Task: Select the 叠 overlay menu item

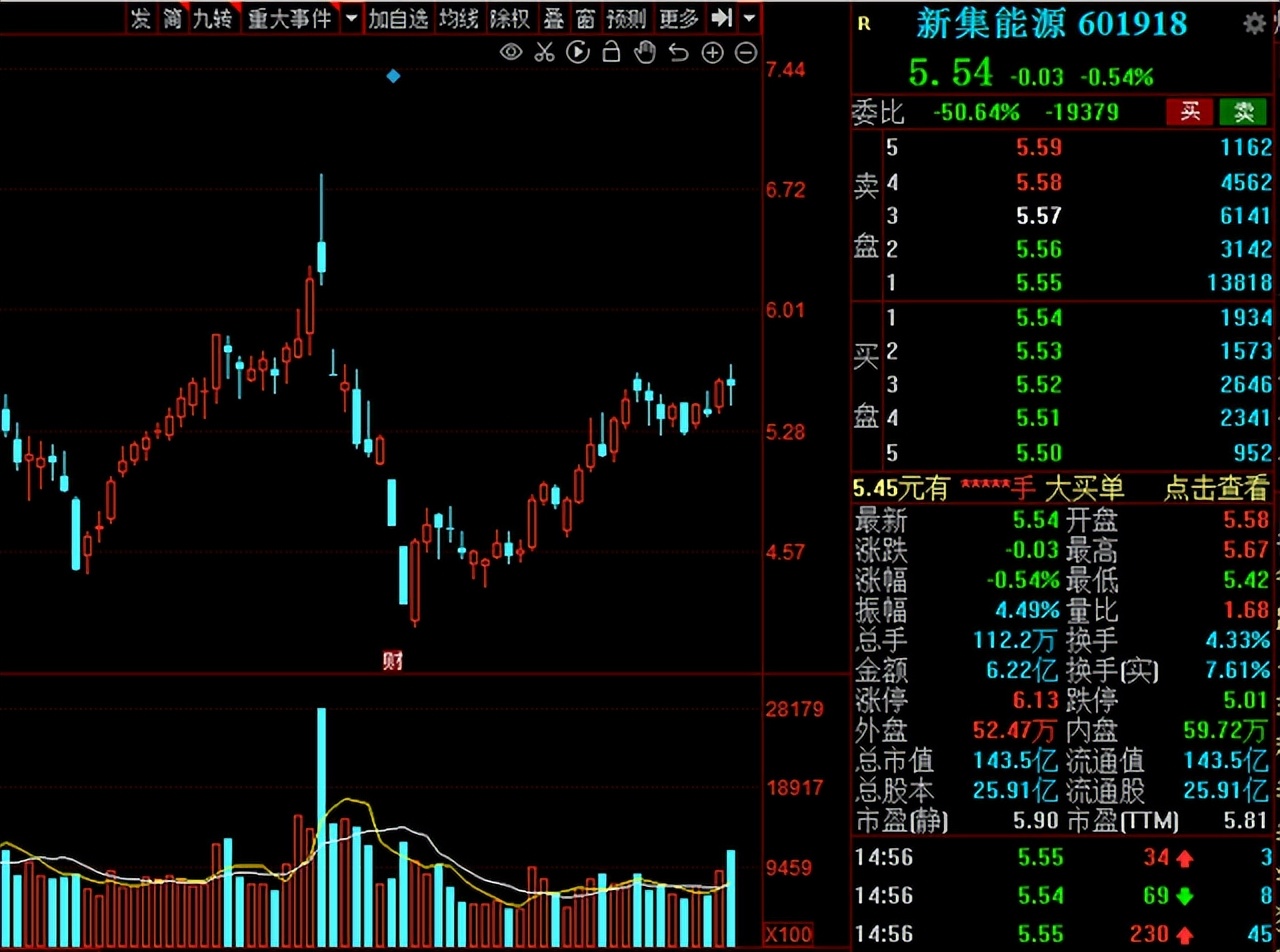Action: coord(553,18)
